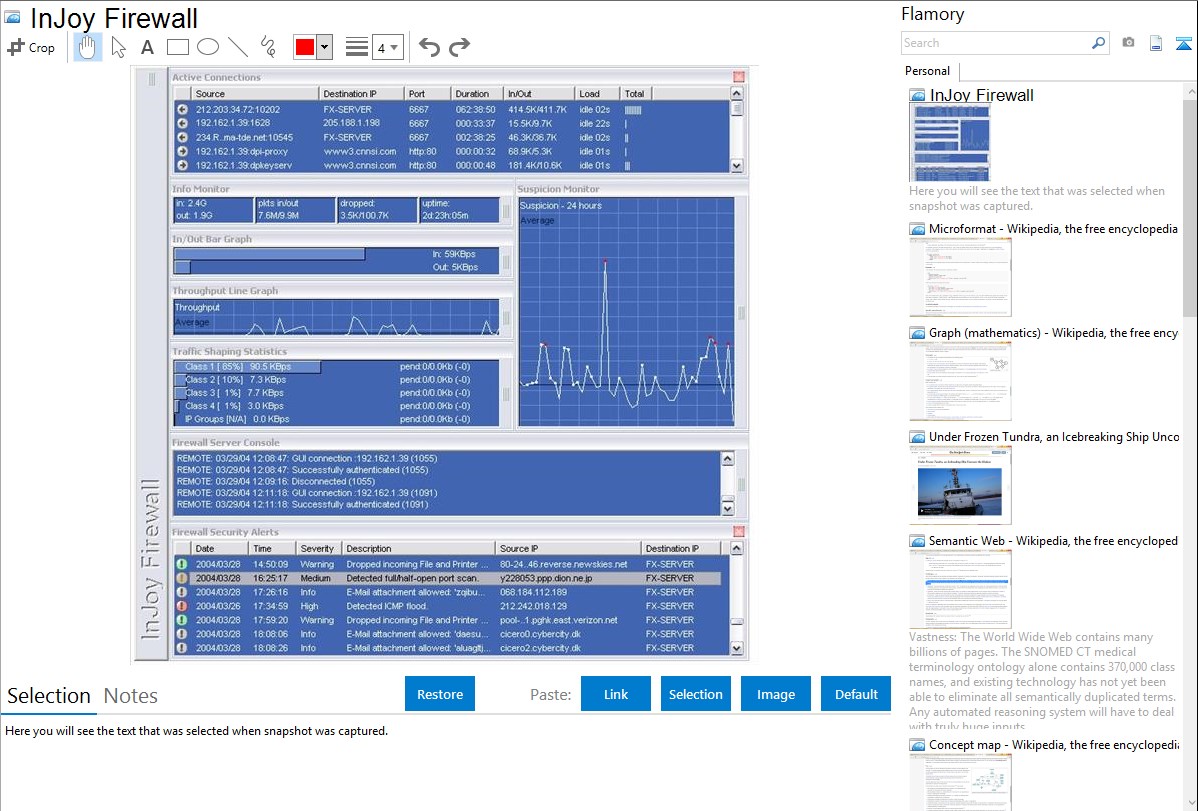Switch to the Notes tab
Image resolution: width=1198 pixels, height=811 pixels.
coord(130,696)
